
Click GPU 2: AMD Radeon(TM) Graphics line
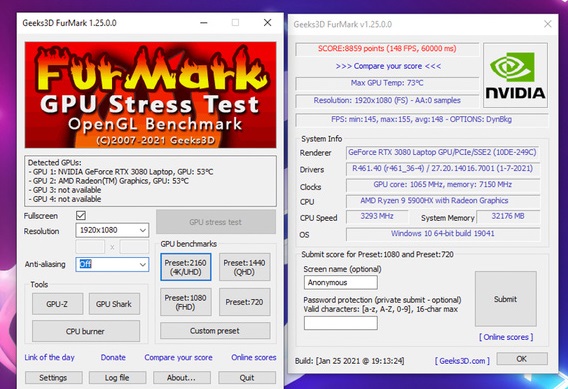(x=108, y=181)
